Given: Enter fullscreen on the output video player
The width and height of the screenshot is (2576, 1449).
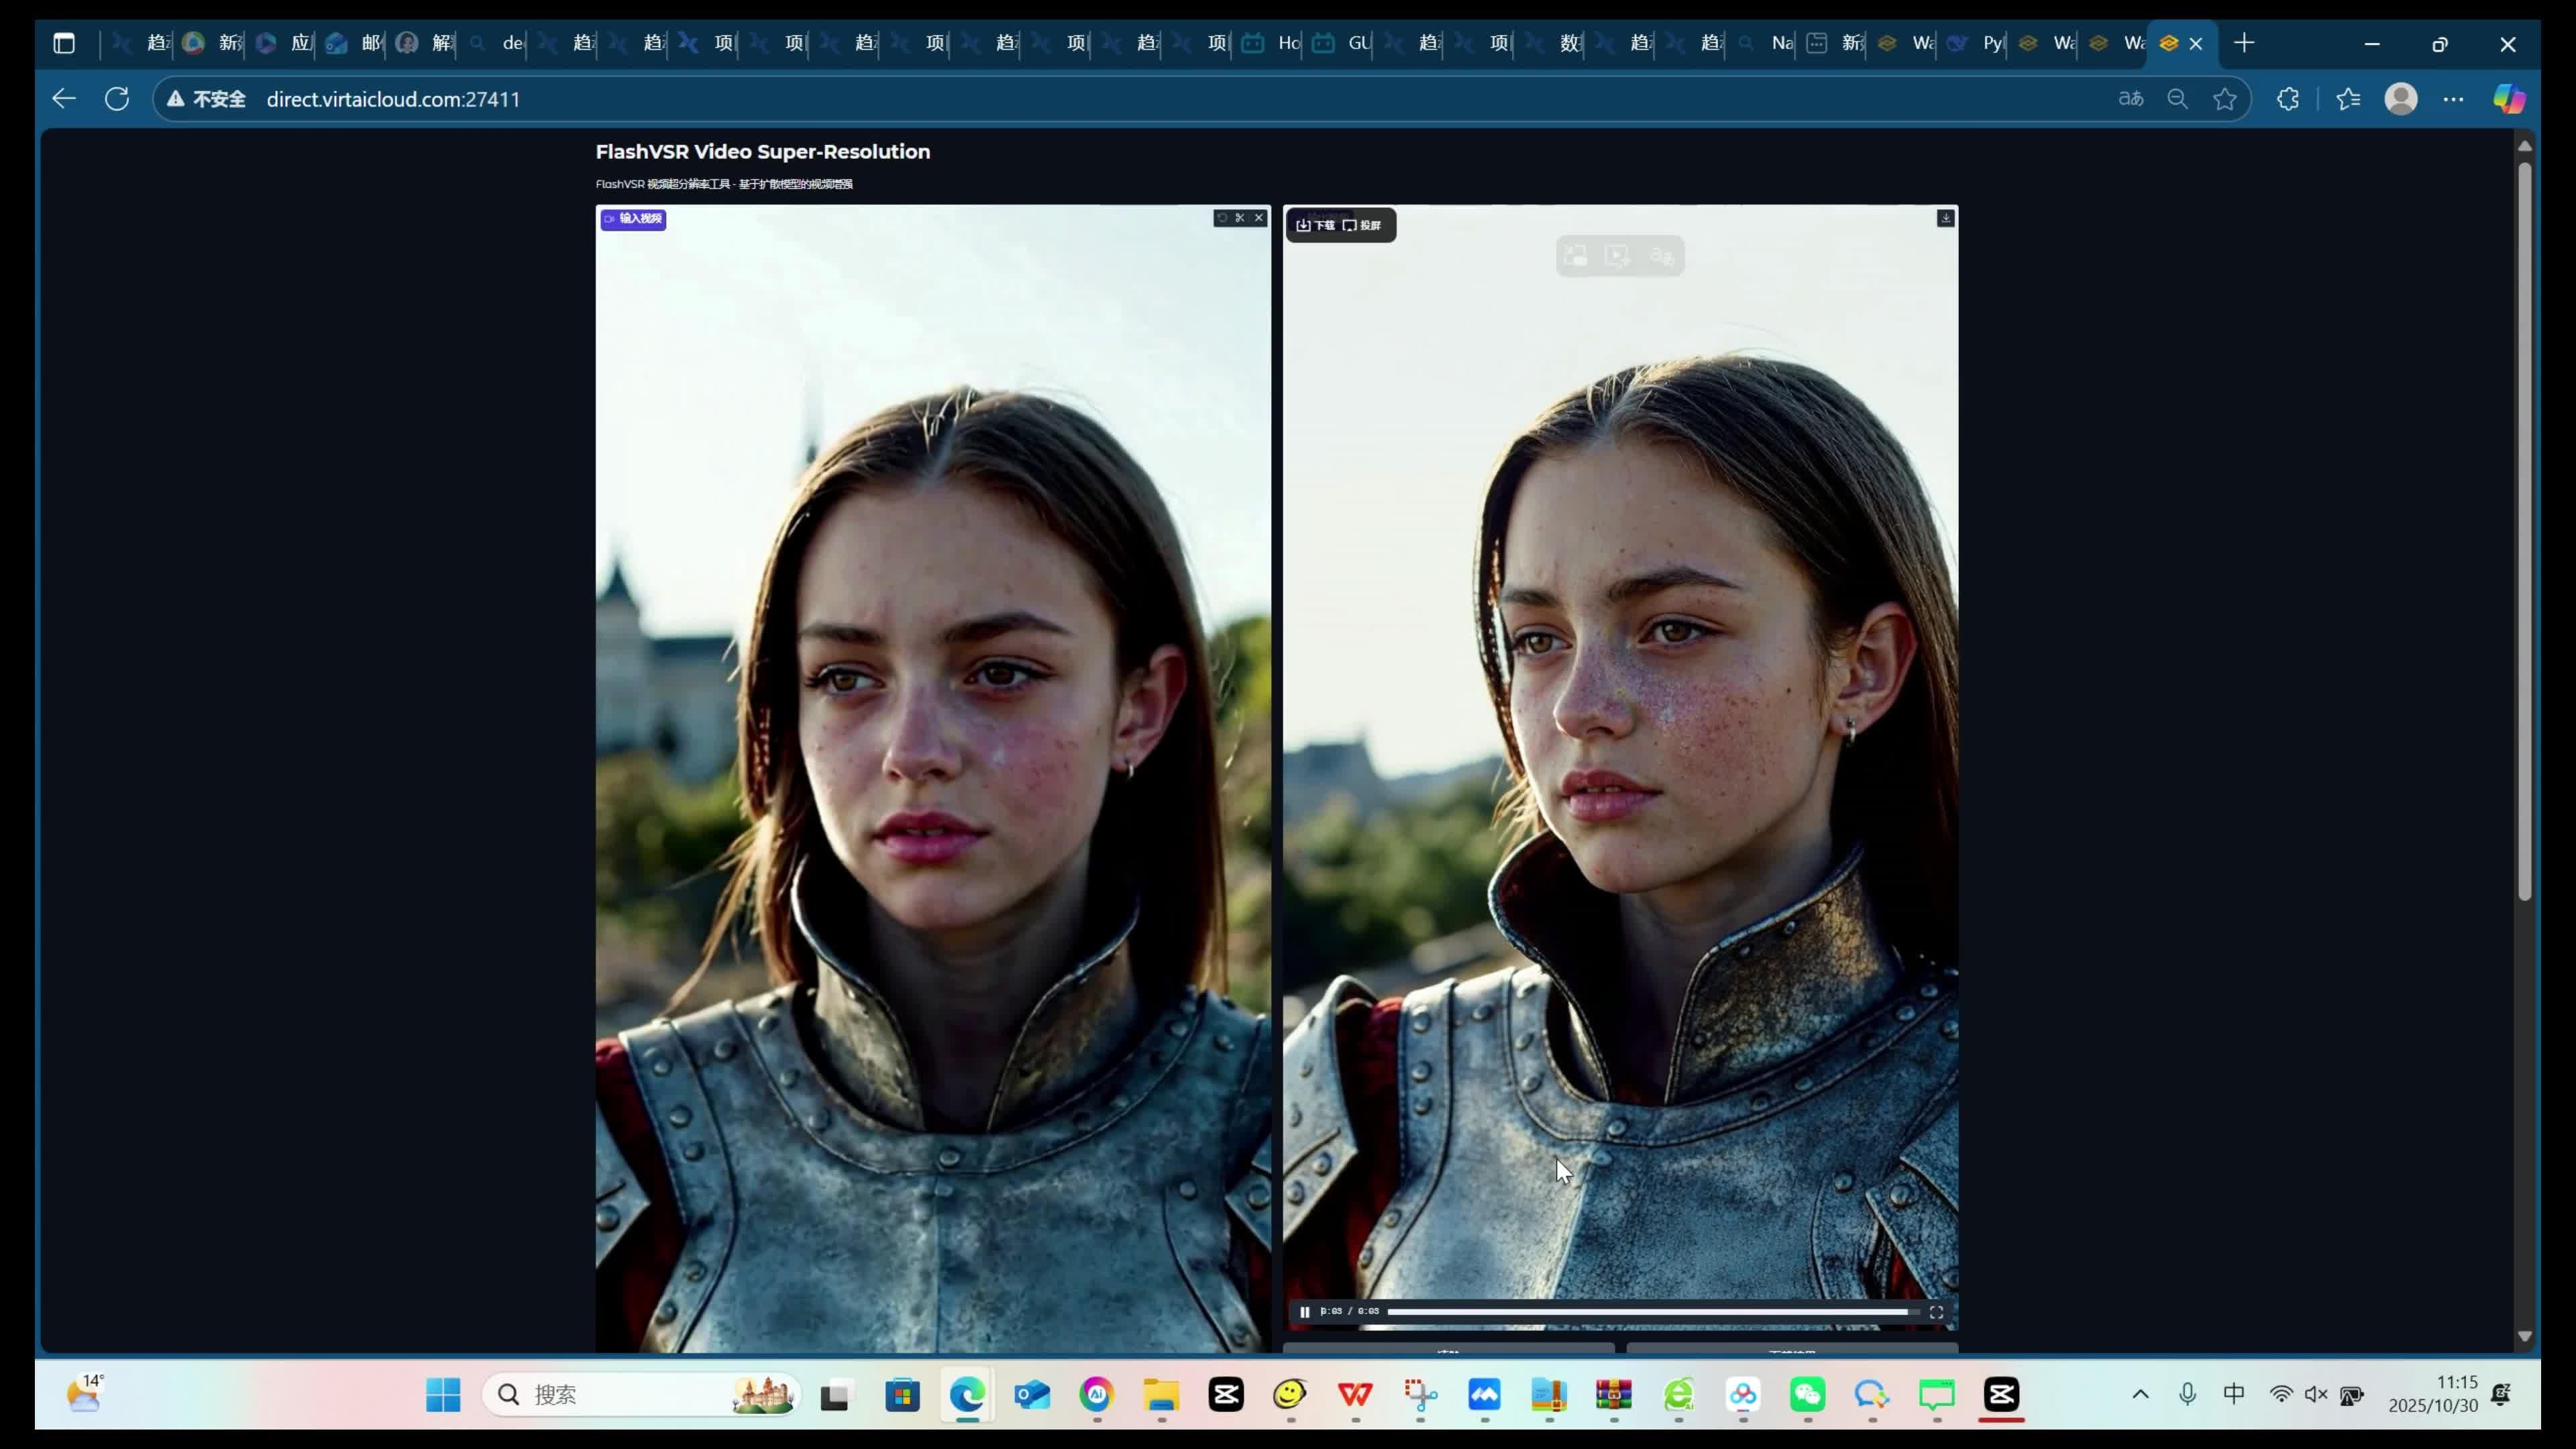Looking at the screenshot, I should click(1936, 1312).
